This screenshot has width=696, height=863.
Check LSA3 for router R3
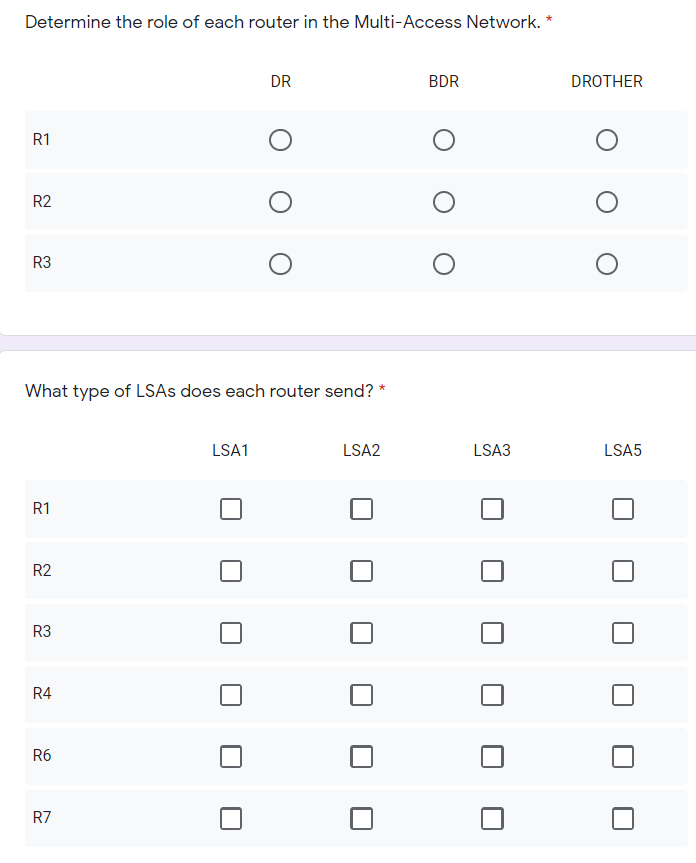[x=491, y=632]
